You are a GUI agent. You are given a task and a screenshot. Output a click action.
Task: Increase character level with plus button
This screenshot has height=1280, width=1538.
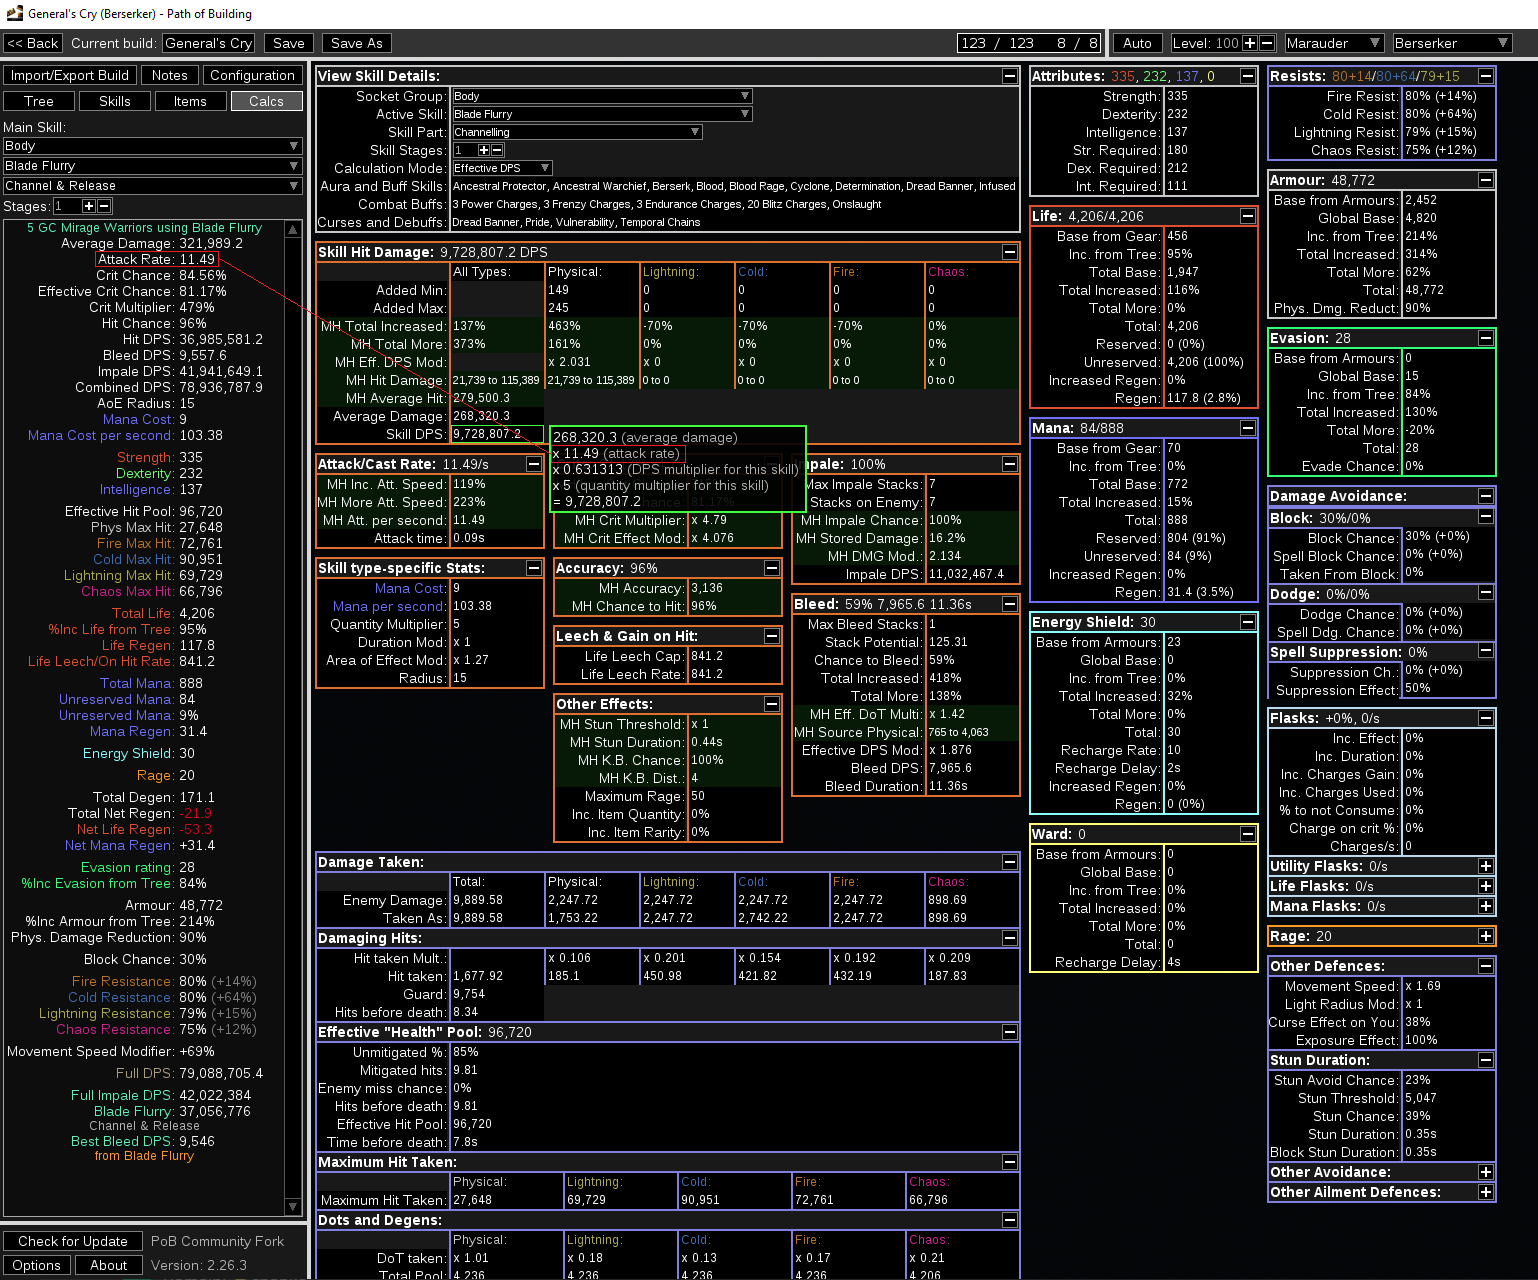1250,43
